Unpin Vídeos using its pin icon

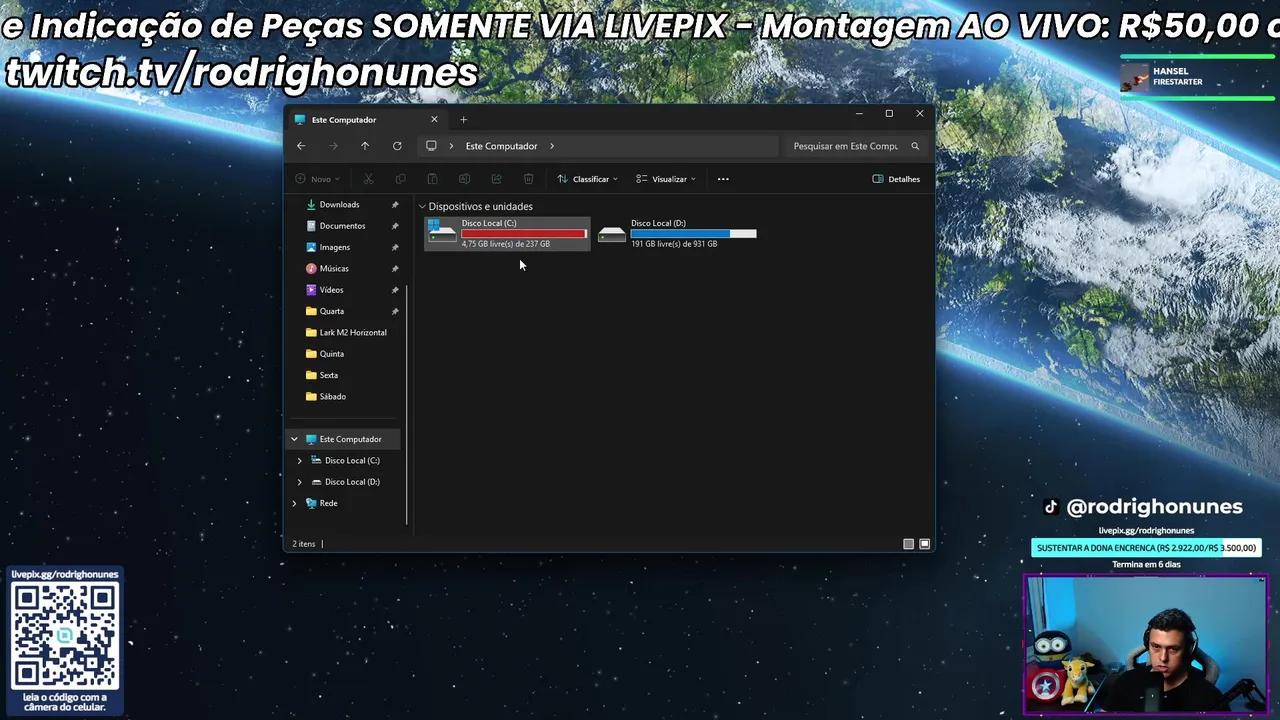395,290
